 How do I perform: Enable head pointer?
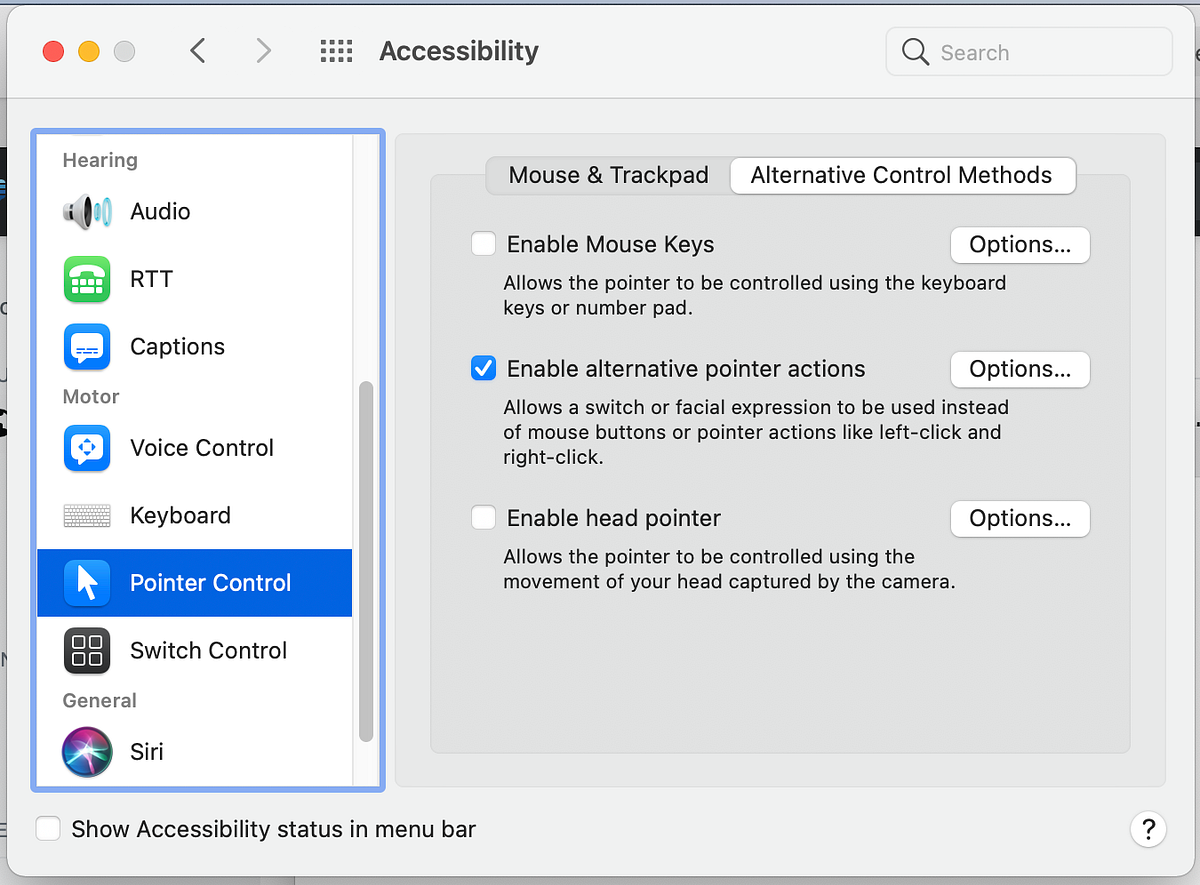(483, 517)
